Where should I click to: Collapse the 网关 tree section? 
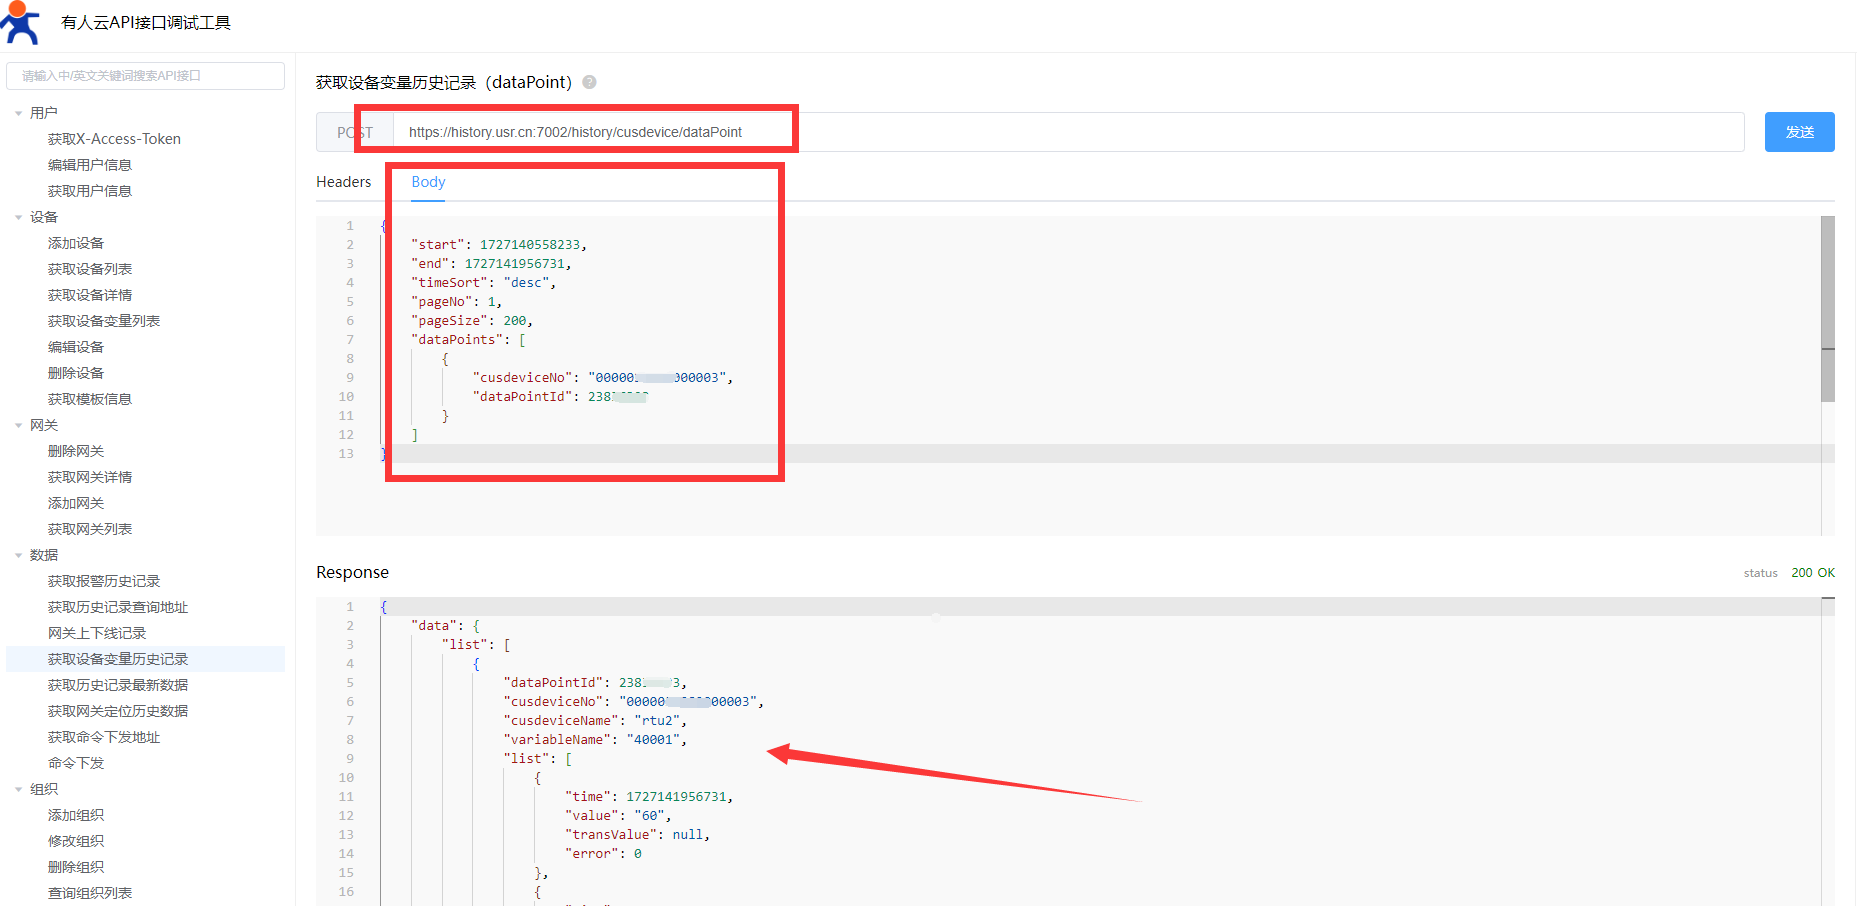[x=18, y=425]
